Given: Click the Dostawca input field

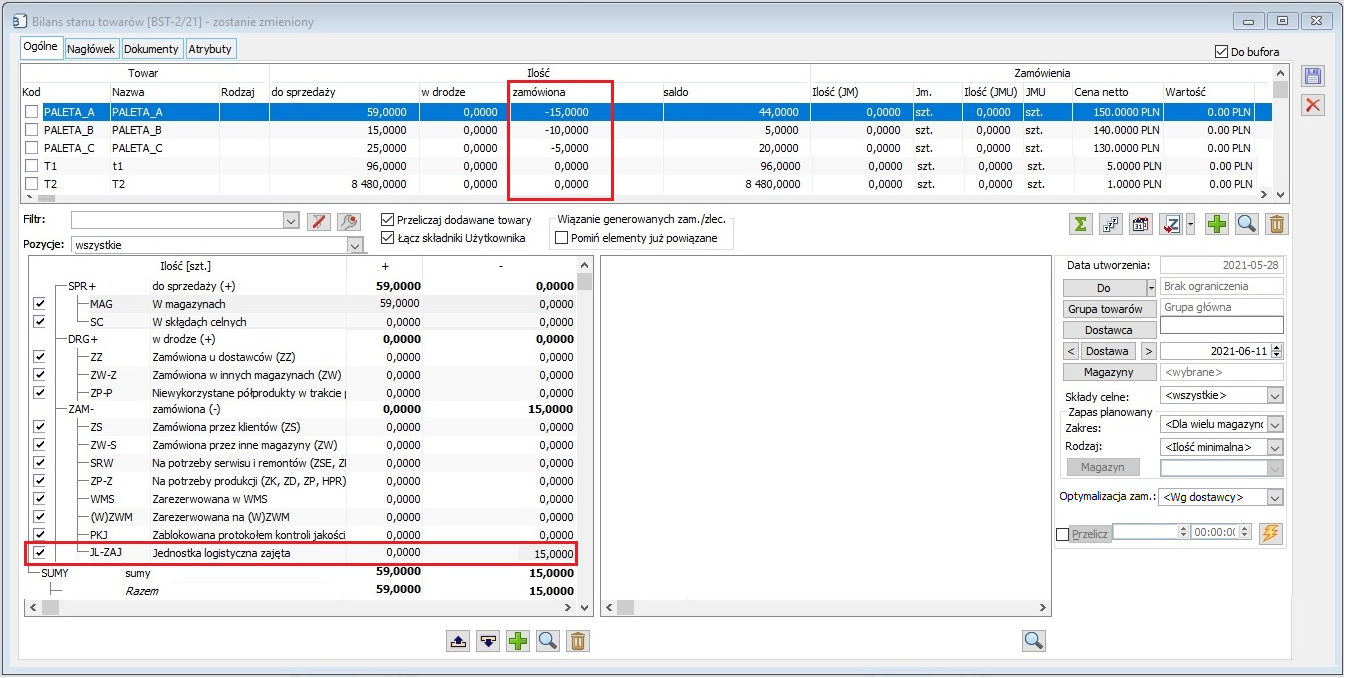Looking at the screenshot, I should point(1221,325).
